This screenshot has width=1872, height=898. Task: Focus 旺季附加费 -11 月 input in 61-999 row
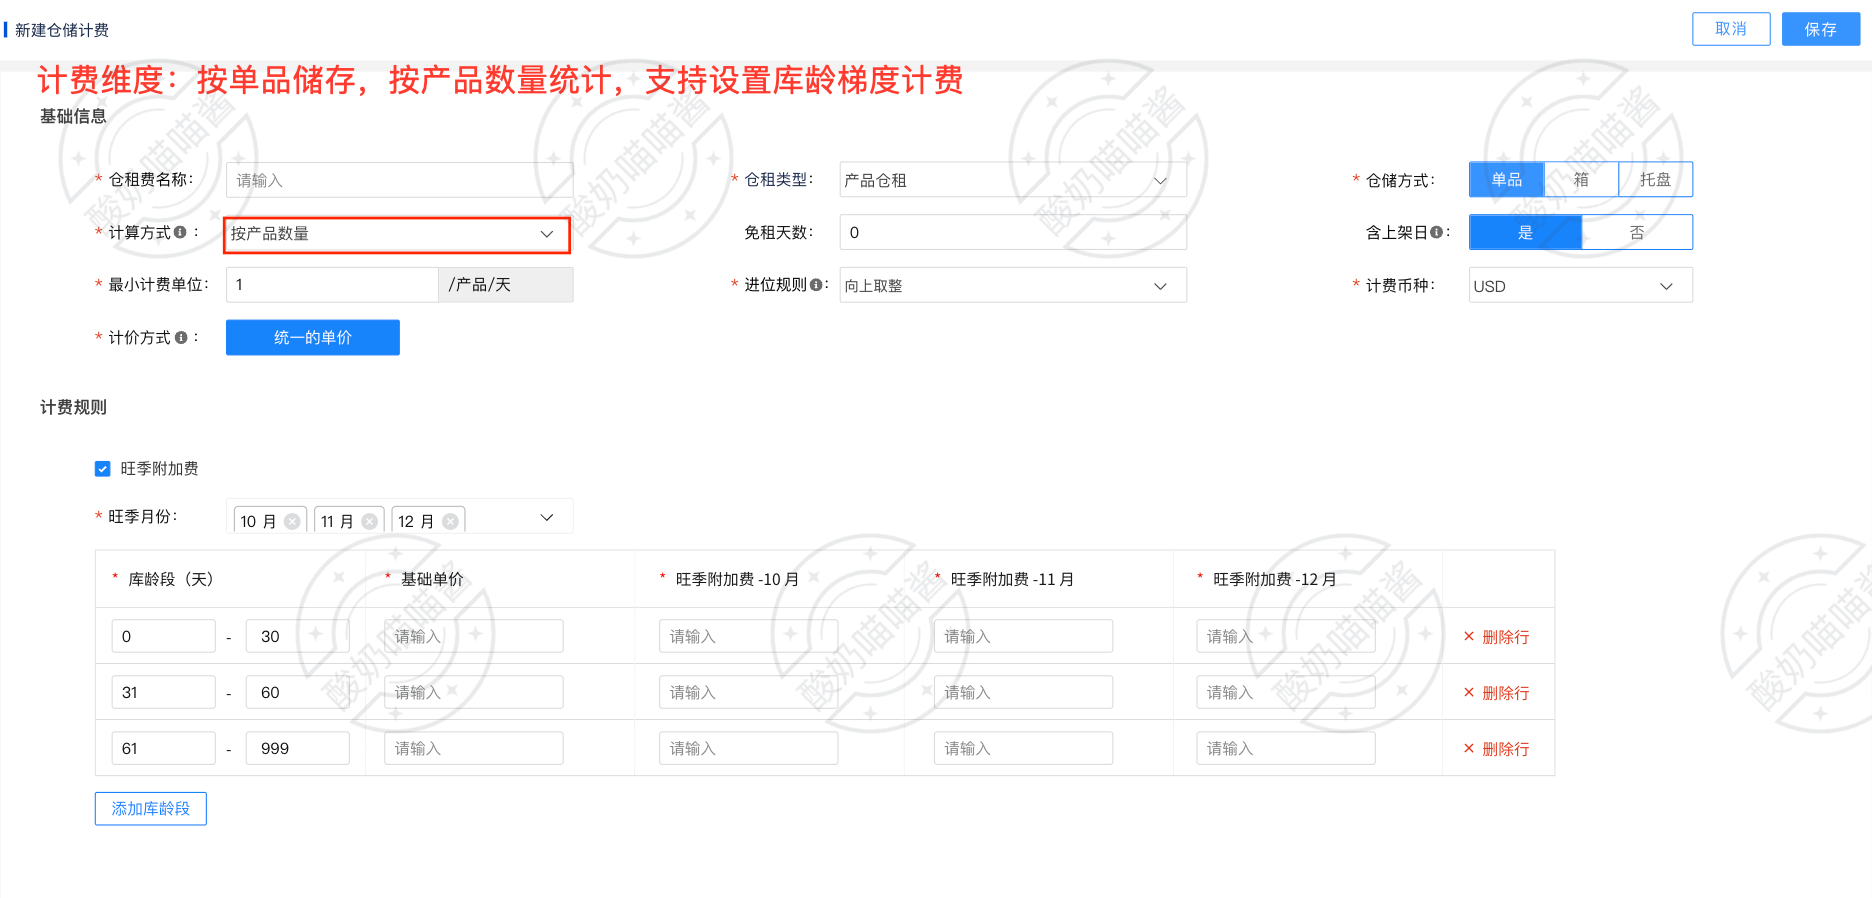(x=1024, y=748)
